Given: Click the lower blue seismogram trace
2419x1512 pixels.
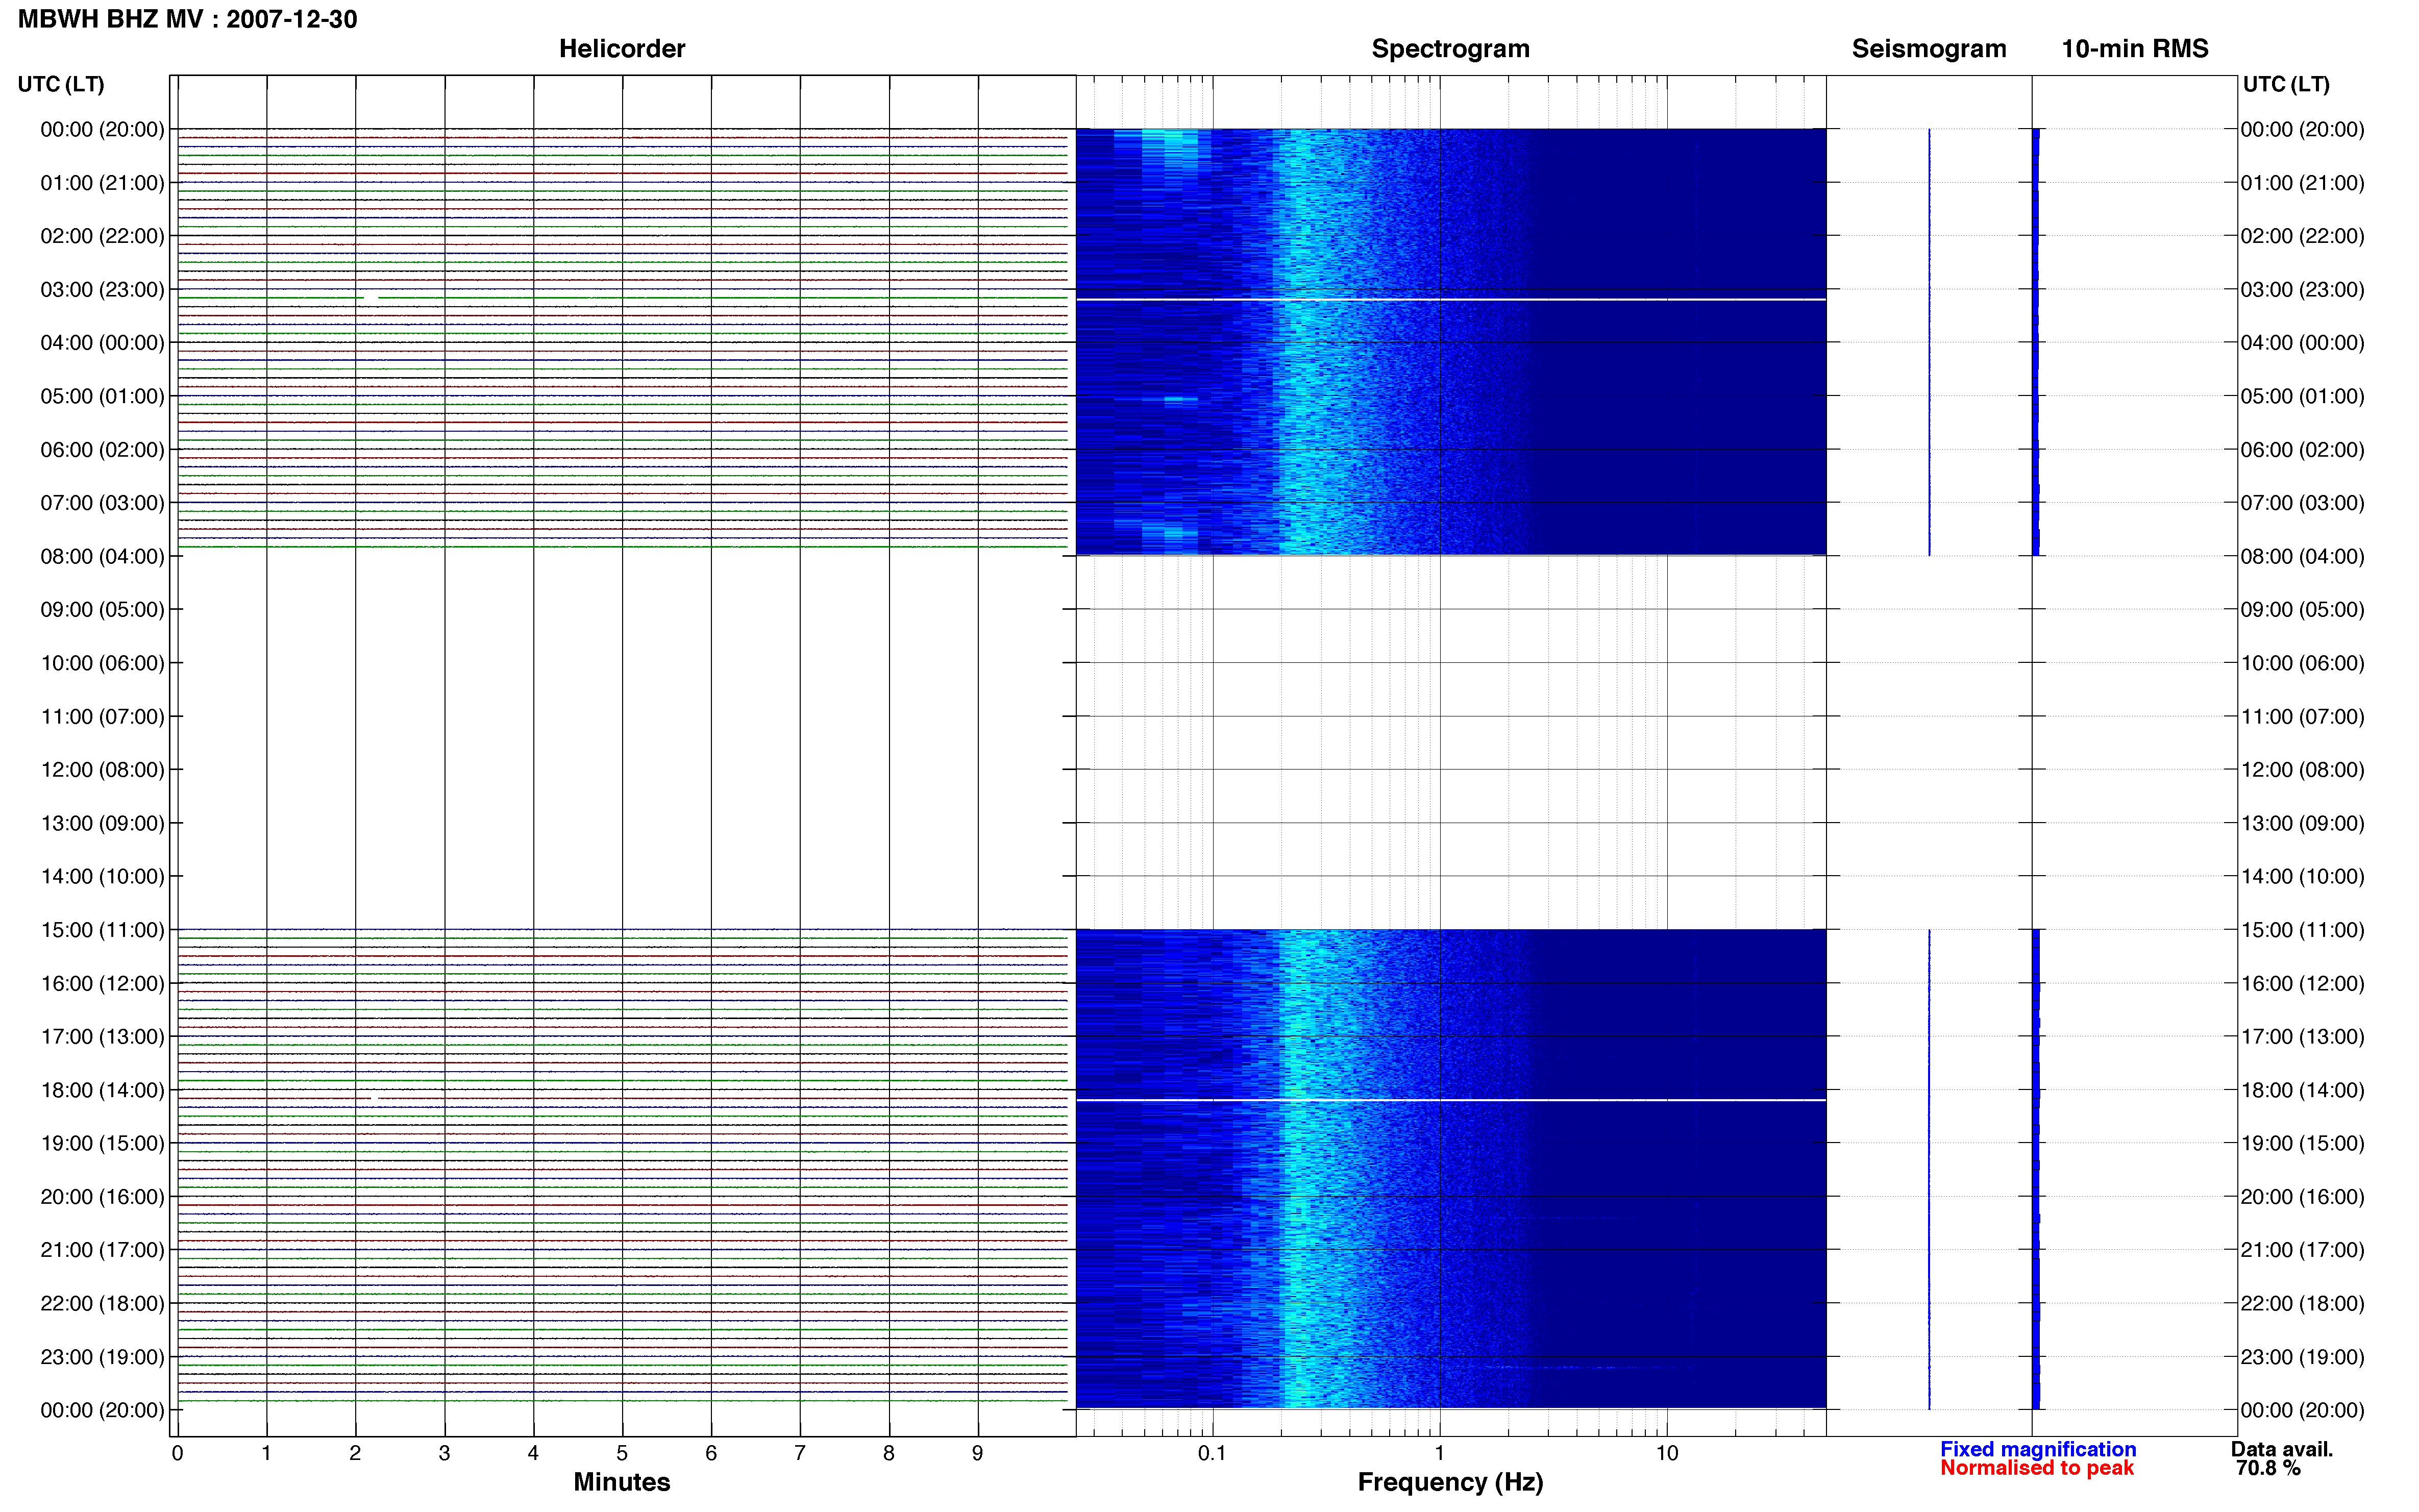Looking at the screenshot, I should [1929, 1169].
